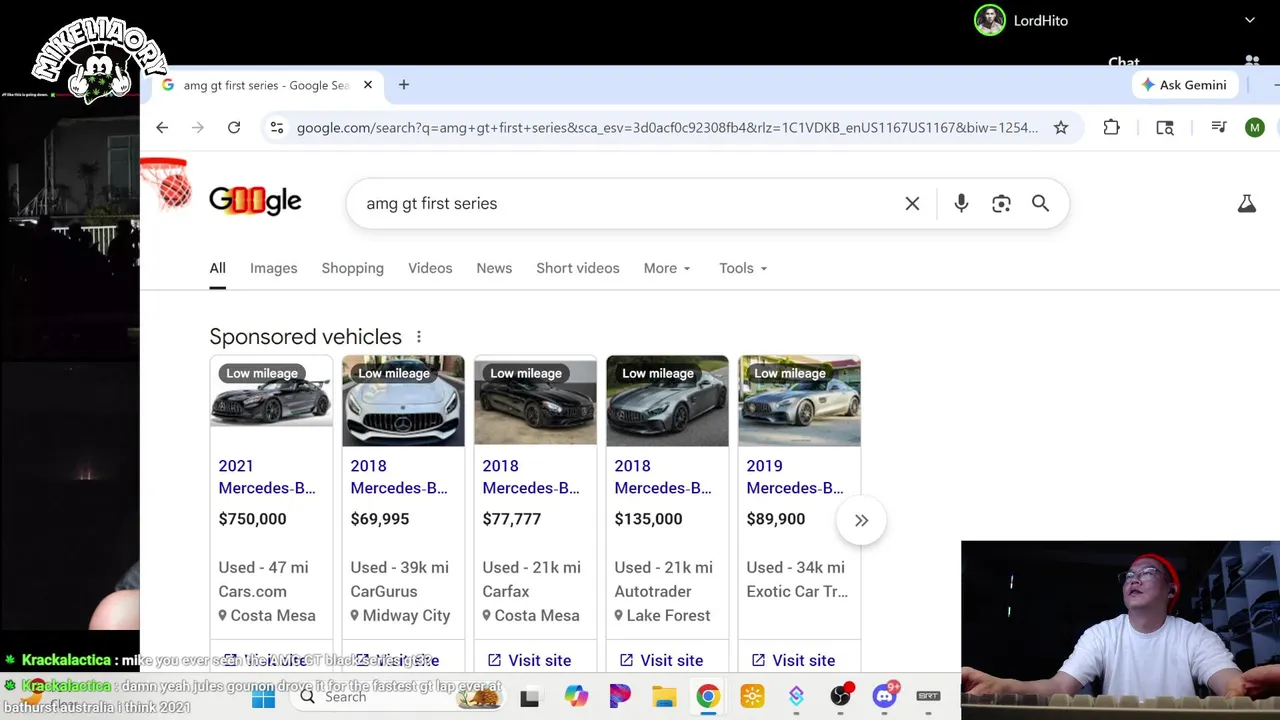Image resolution: width=1280 pixels, height=720 pixels.
Task: Open the Windows Start menu
Action: point(263,697)
